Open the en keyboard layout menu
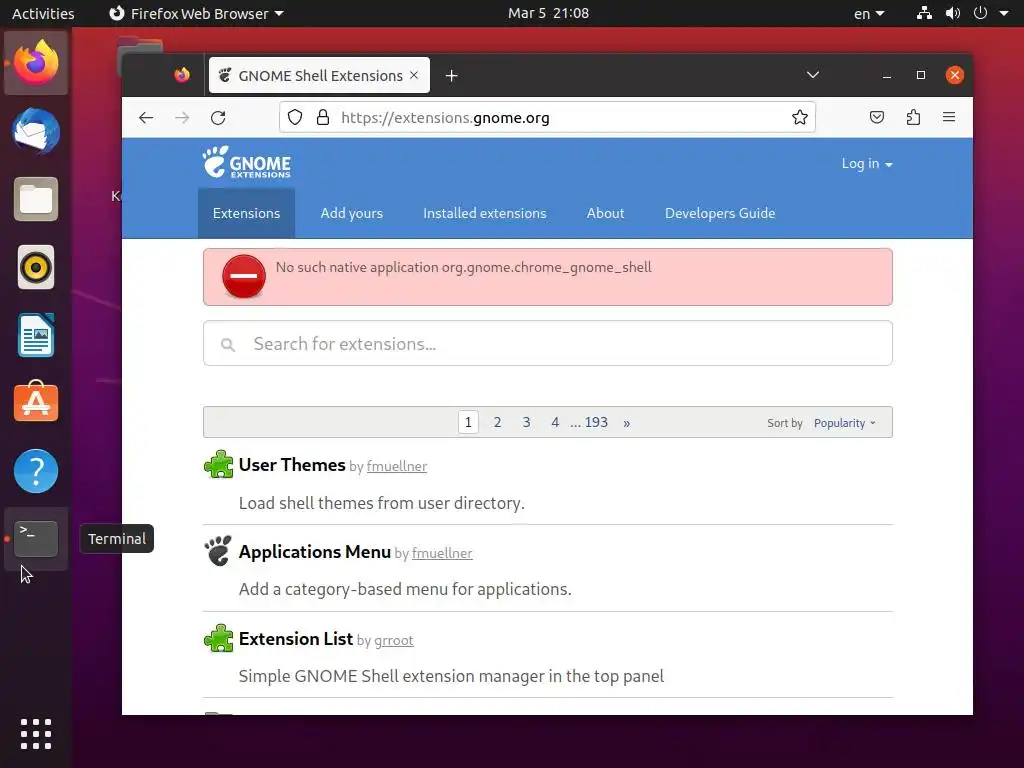This screenshot has width=1024, height=768. (869, 14)
